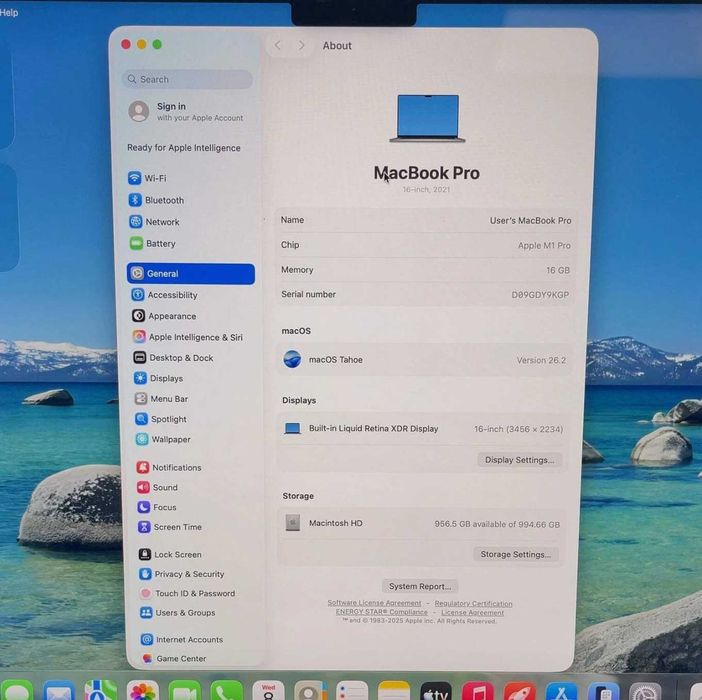The height and width of the screenshot is (700, 702).
Task: Click the Search field in the sidebar
Action: tap(187, 79)
